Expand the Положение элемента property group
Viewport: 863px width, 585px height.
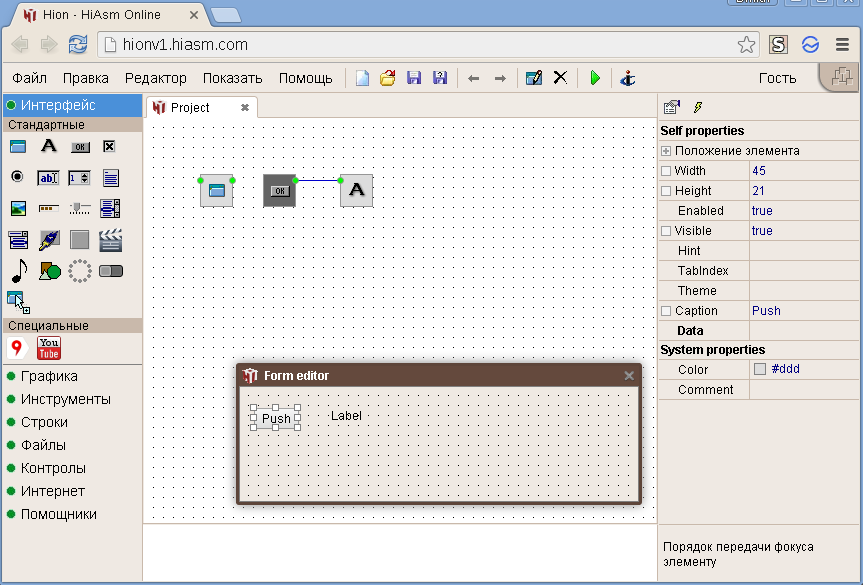click(x=666, y=151)
